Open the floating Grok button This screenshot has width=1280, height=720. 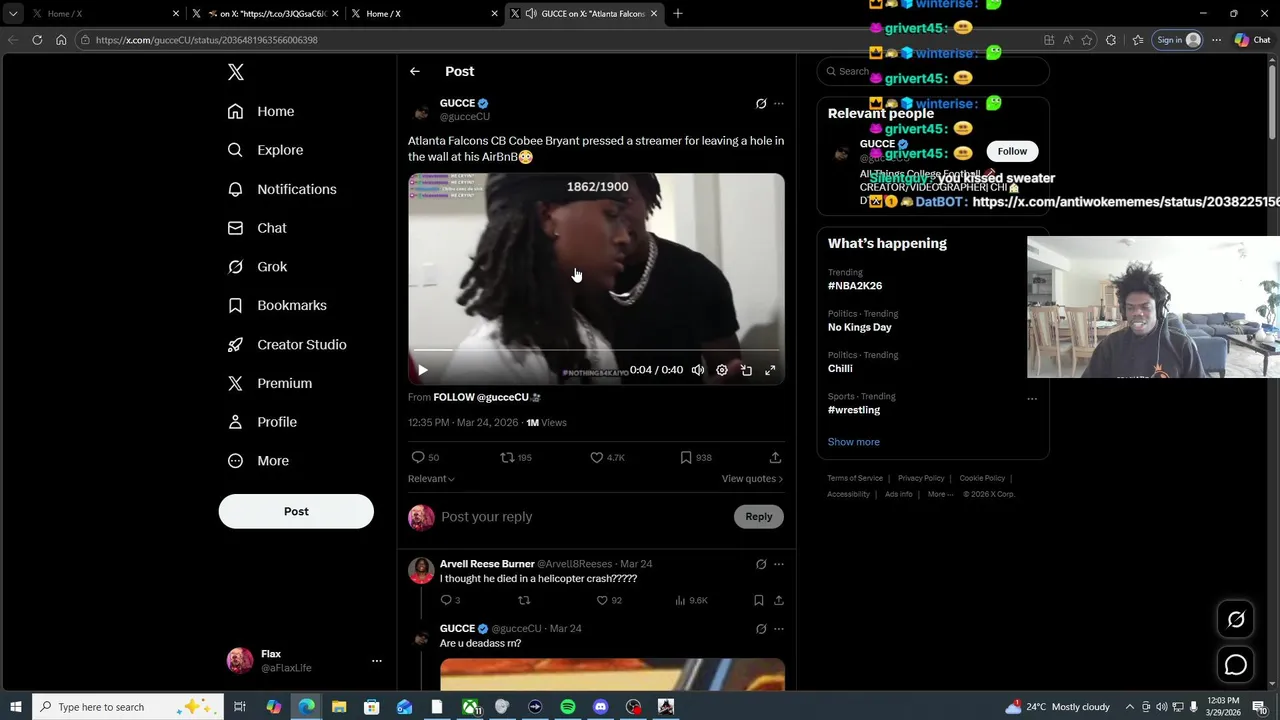click(x=1236, y=620)
